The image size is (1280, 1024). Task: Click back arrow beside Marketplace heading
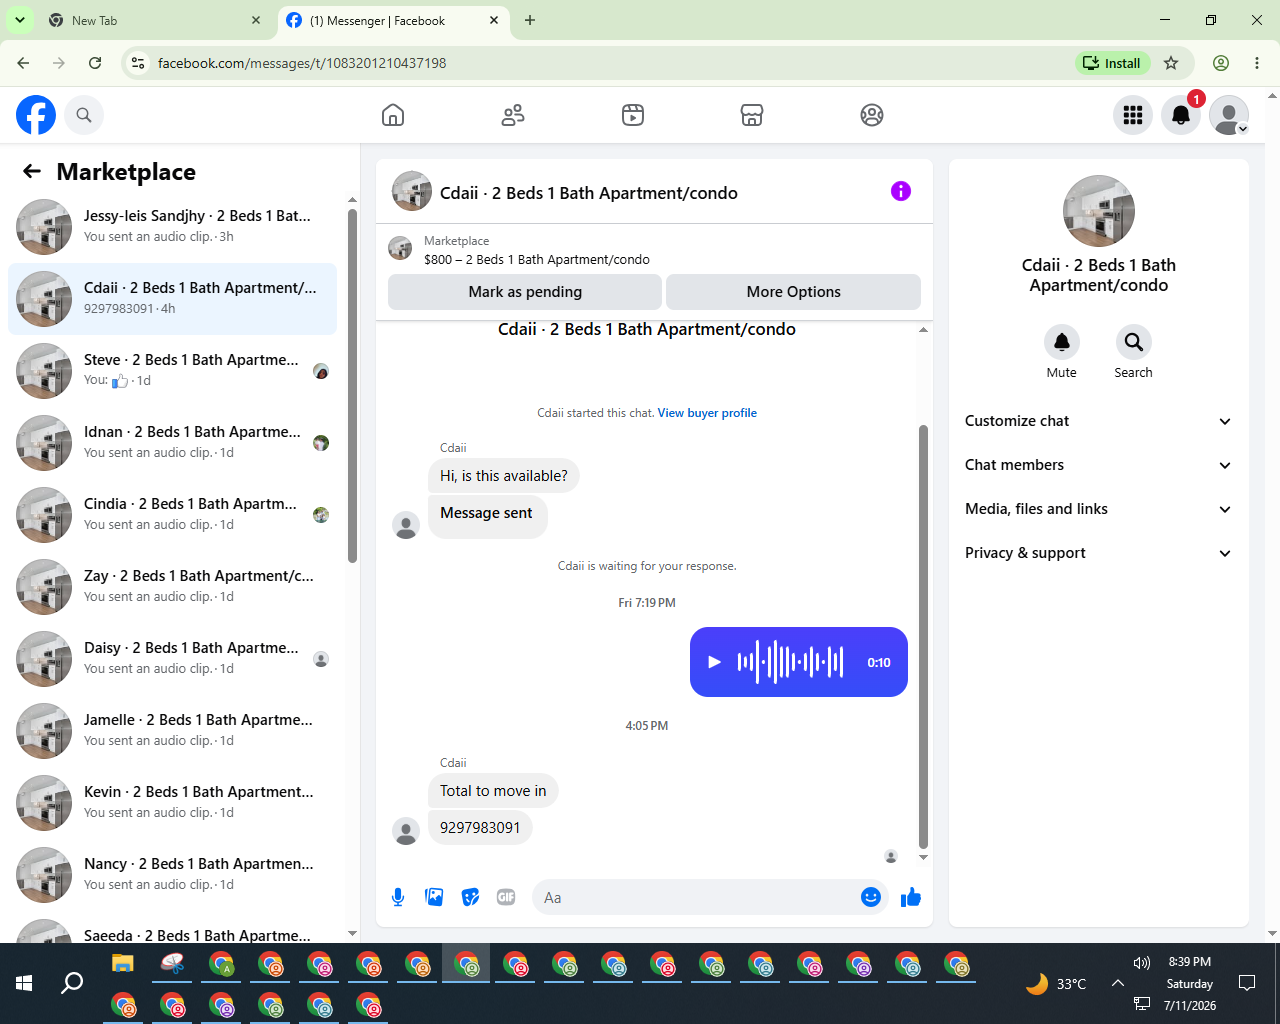point(32,171)
